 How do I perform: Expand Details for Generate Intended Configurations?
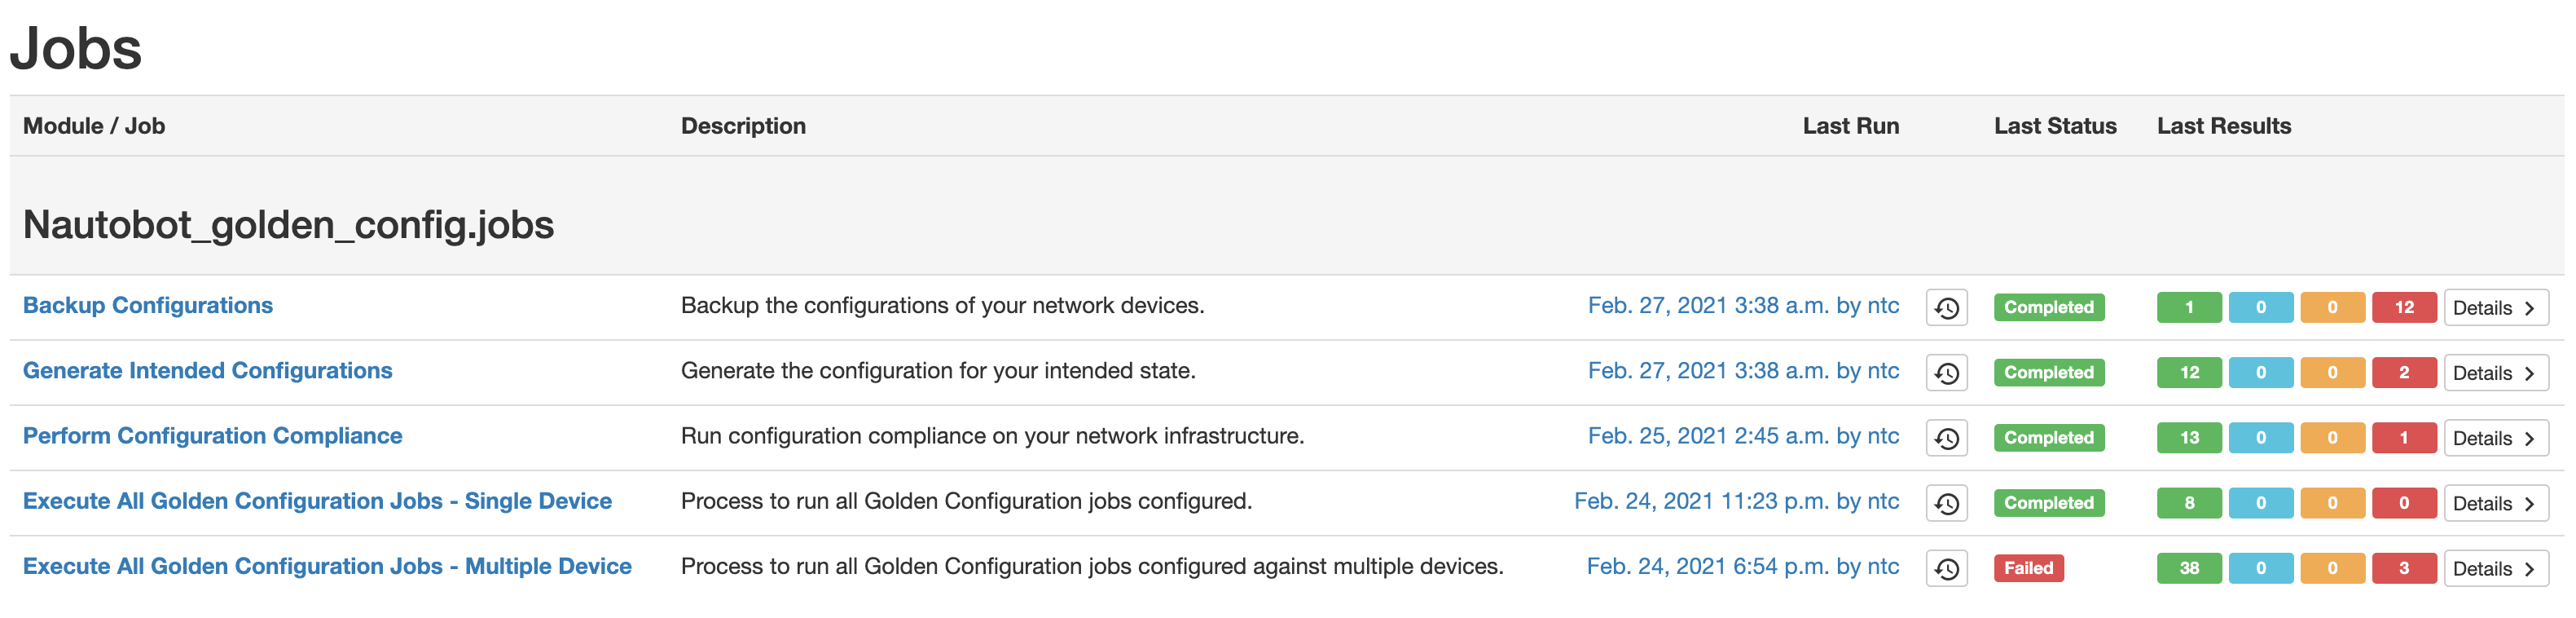coord(2496,372)
